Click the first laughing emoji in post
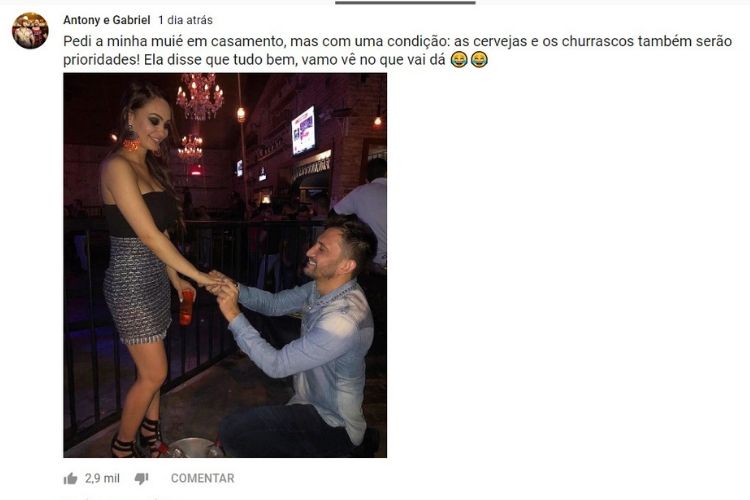Viewport: 750px width, 500px height. point(459,60)
